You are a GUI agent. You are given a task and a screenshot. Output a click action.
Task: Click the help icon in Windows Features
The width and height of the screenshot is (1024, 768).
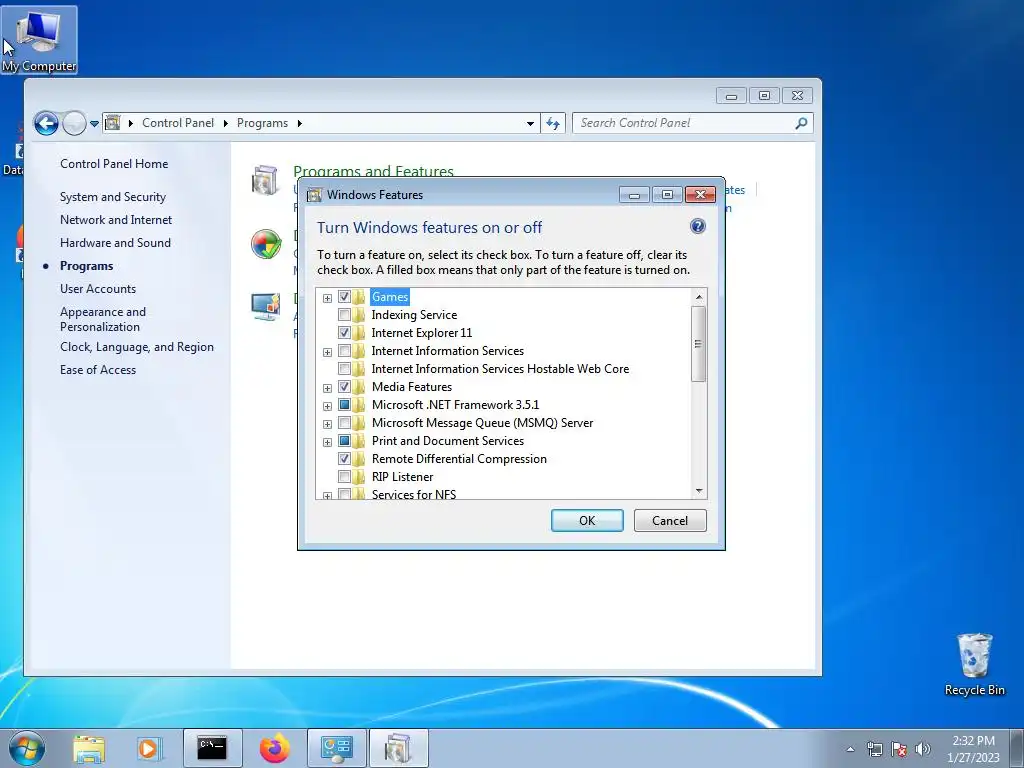697,227
